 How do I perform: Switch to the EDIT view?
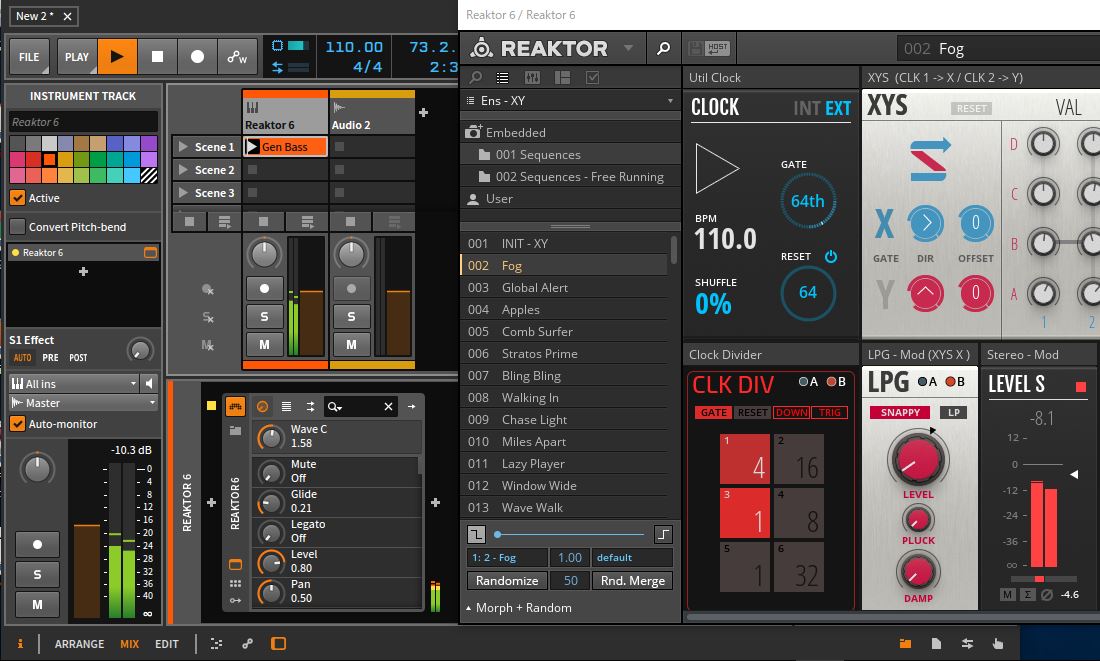tap(166, 643)
